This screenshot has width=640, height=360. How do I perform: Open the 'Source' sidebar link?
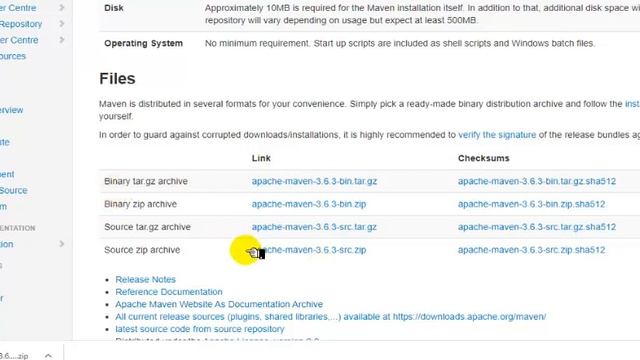(x=13, y=191)
